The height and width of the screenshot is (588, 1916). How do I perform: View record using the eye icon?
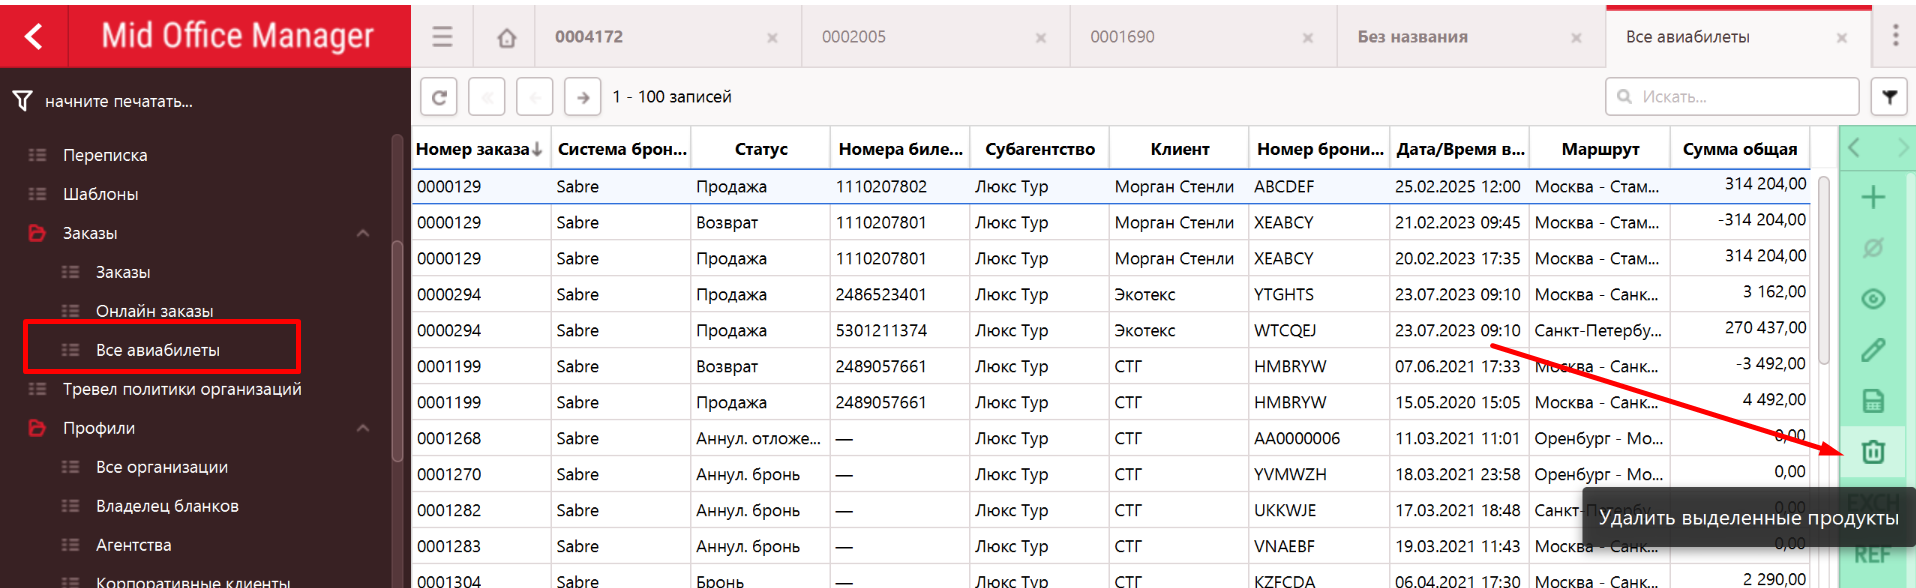[1873, 299]
